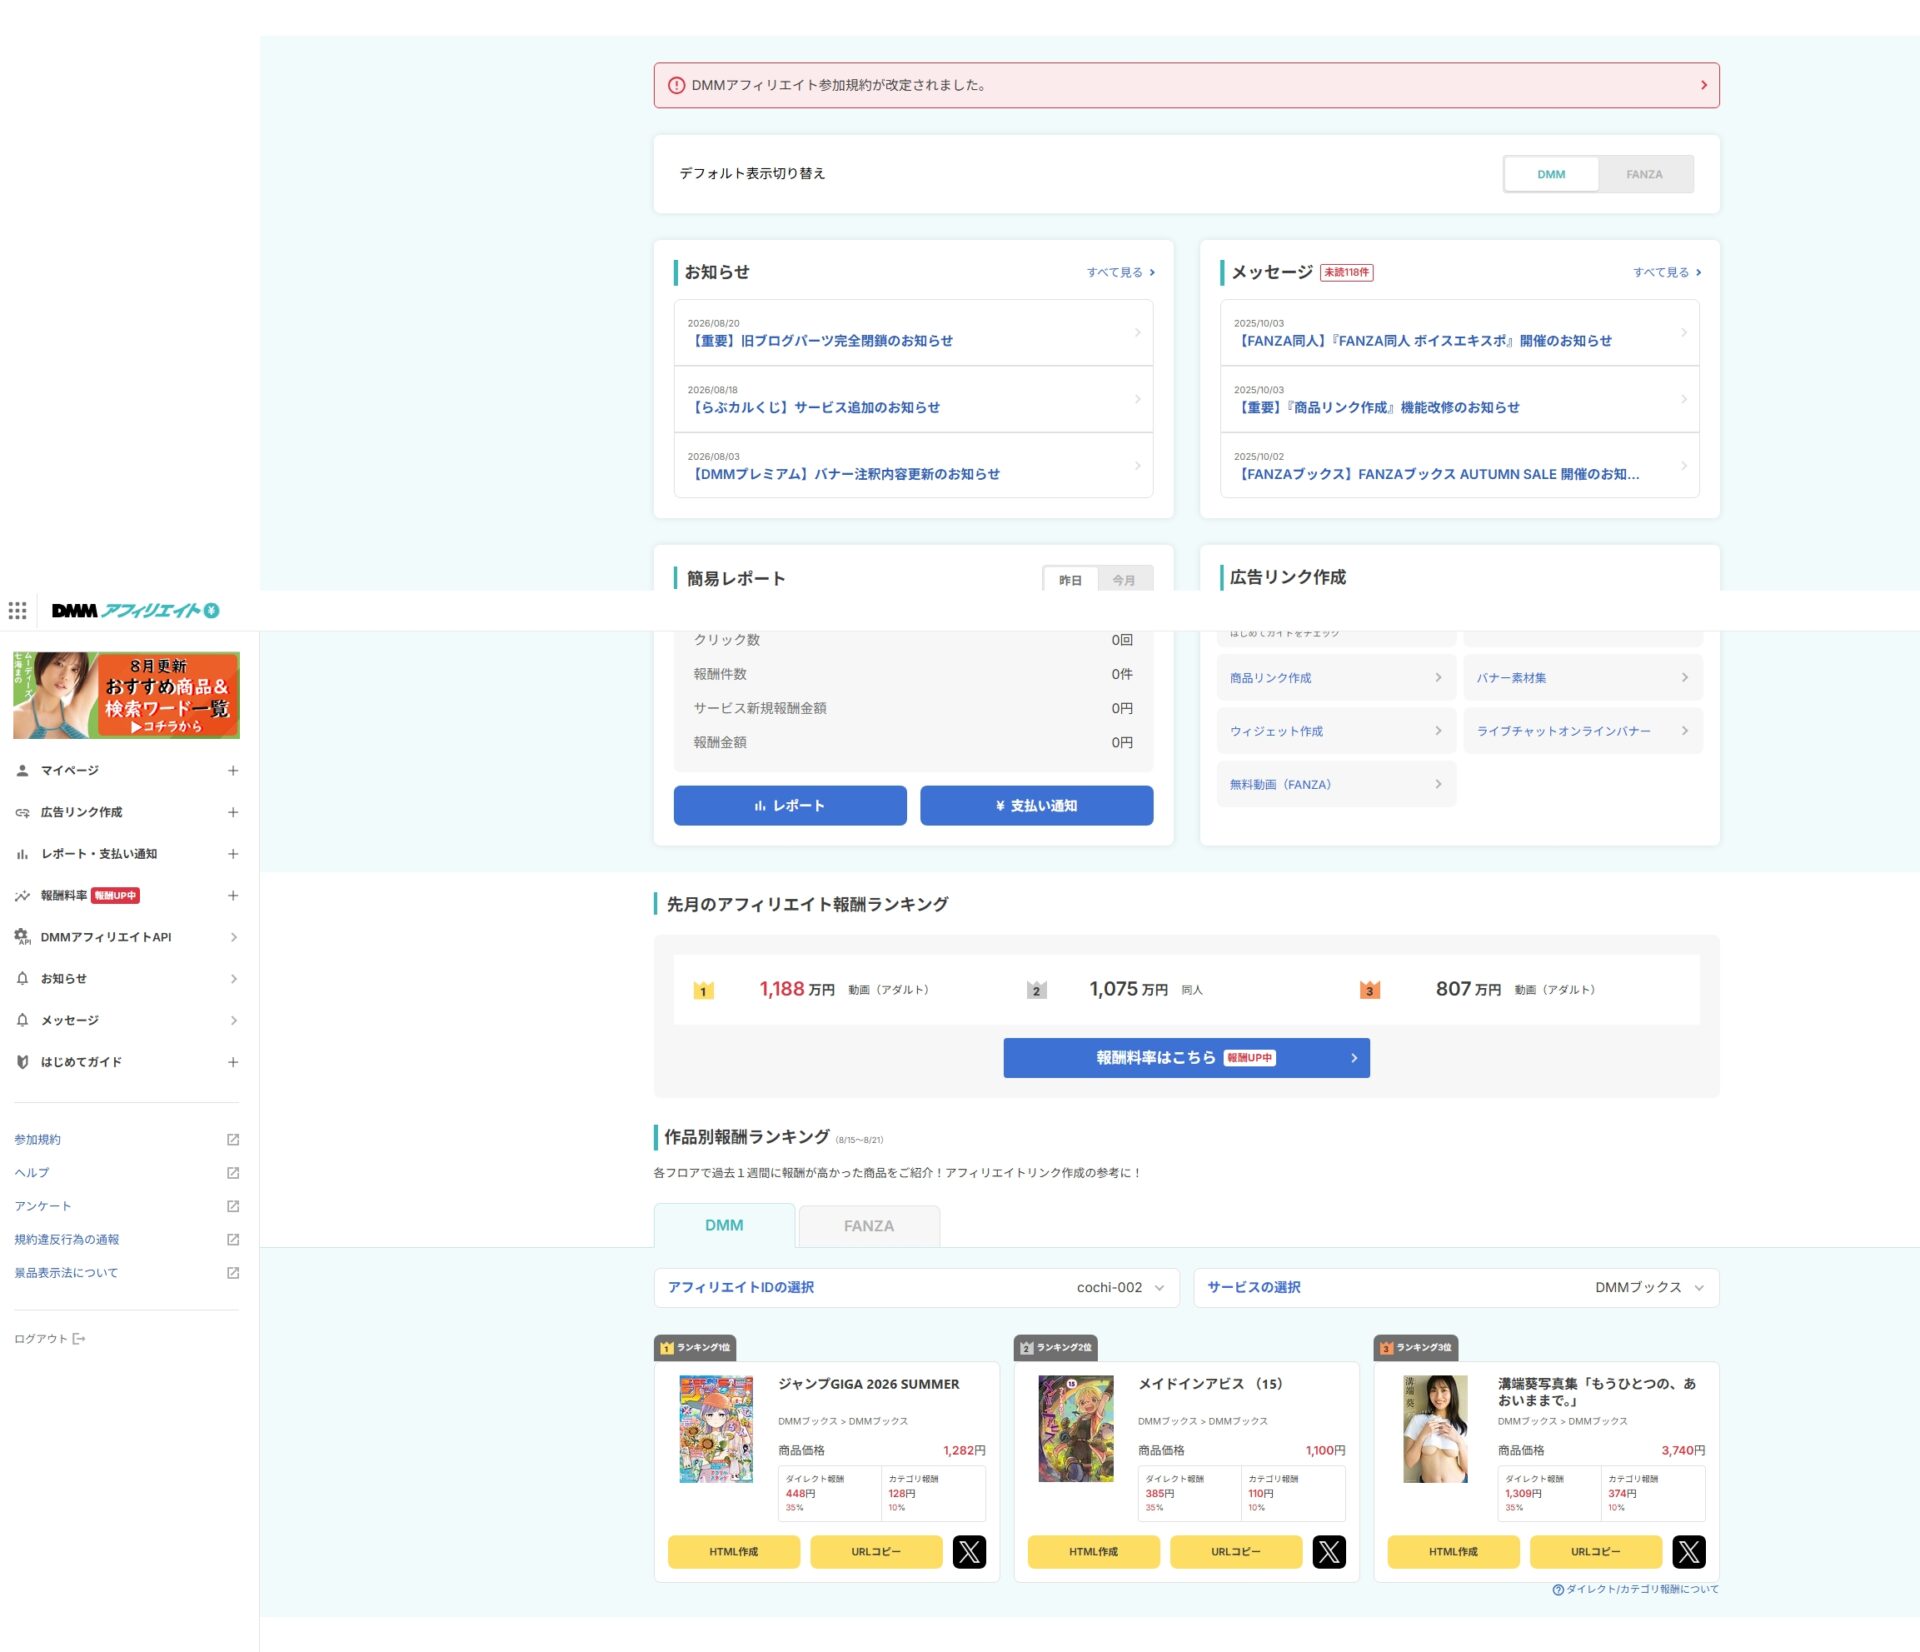This screenshot has width=1920, height=1652.
Task: Click the DMM Affiliate API gear icon
Action: coord(22,937)
